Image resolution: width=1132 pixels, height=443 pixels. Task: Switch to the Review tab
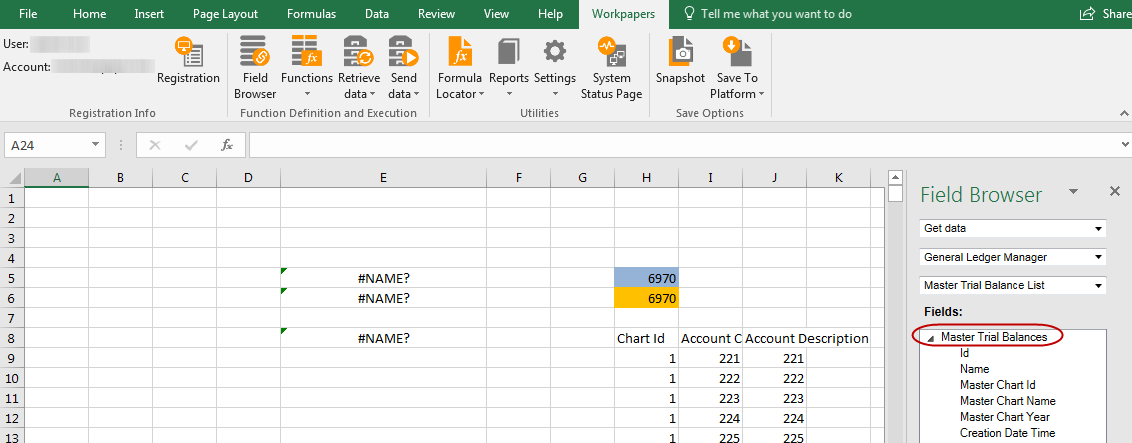point(437,14)
